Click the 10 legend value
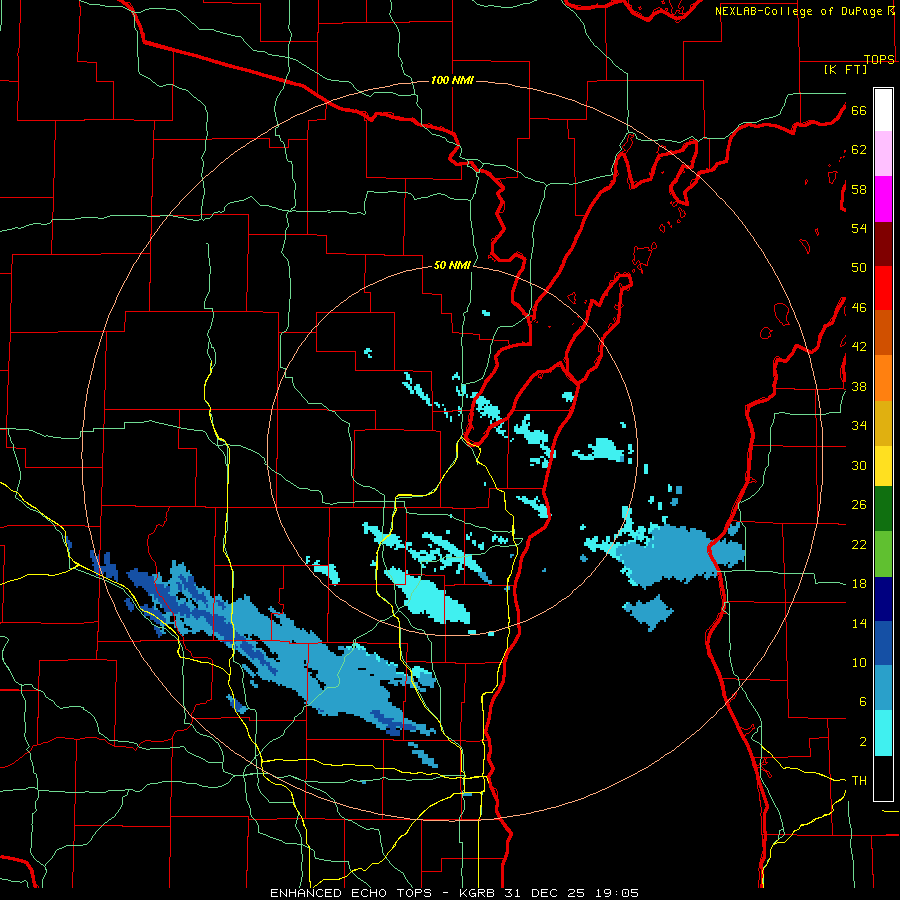 tap(859, 663)
